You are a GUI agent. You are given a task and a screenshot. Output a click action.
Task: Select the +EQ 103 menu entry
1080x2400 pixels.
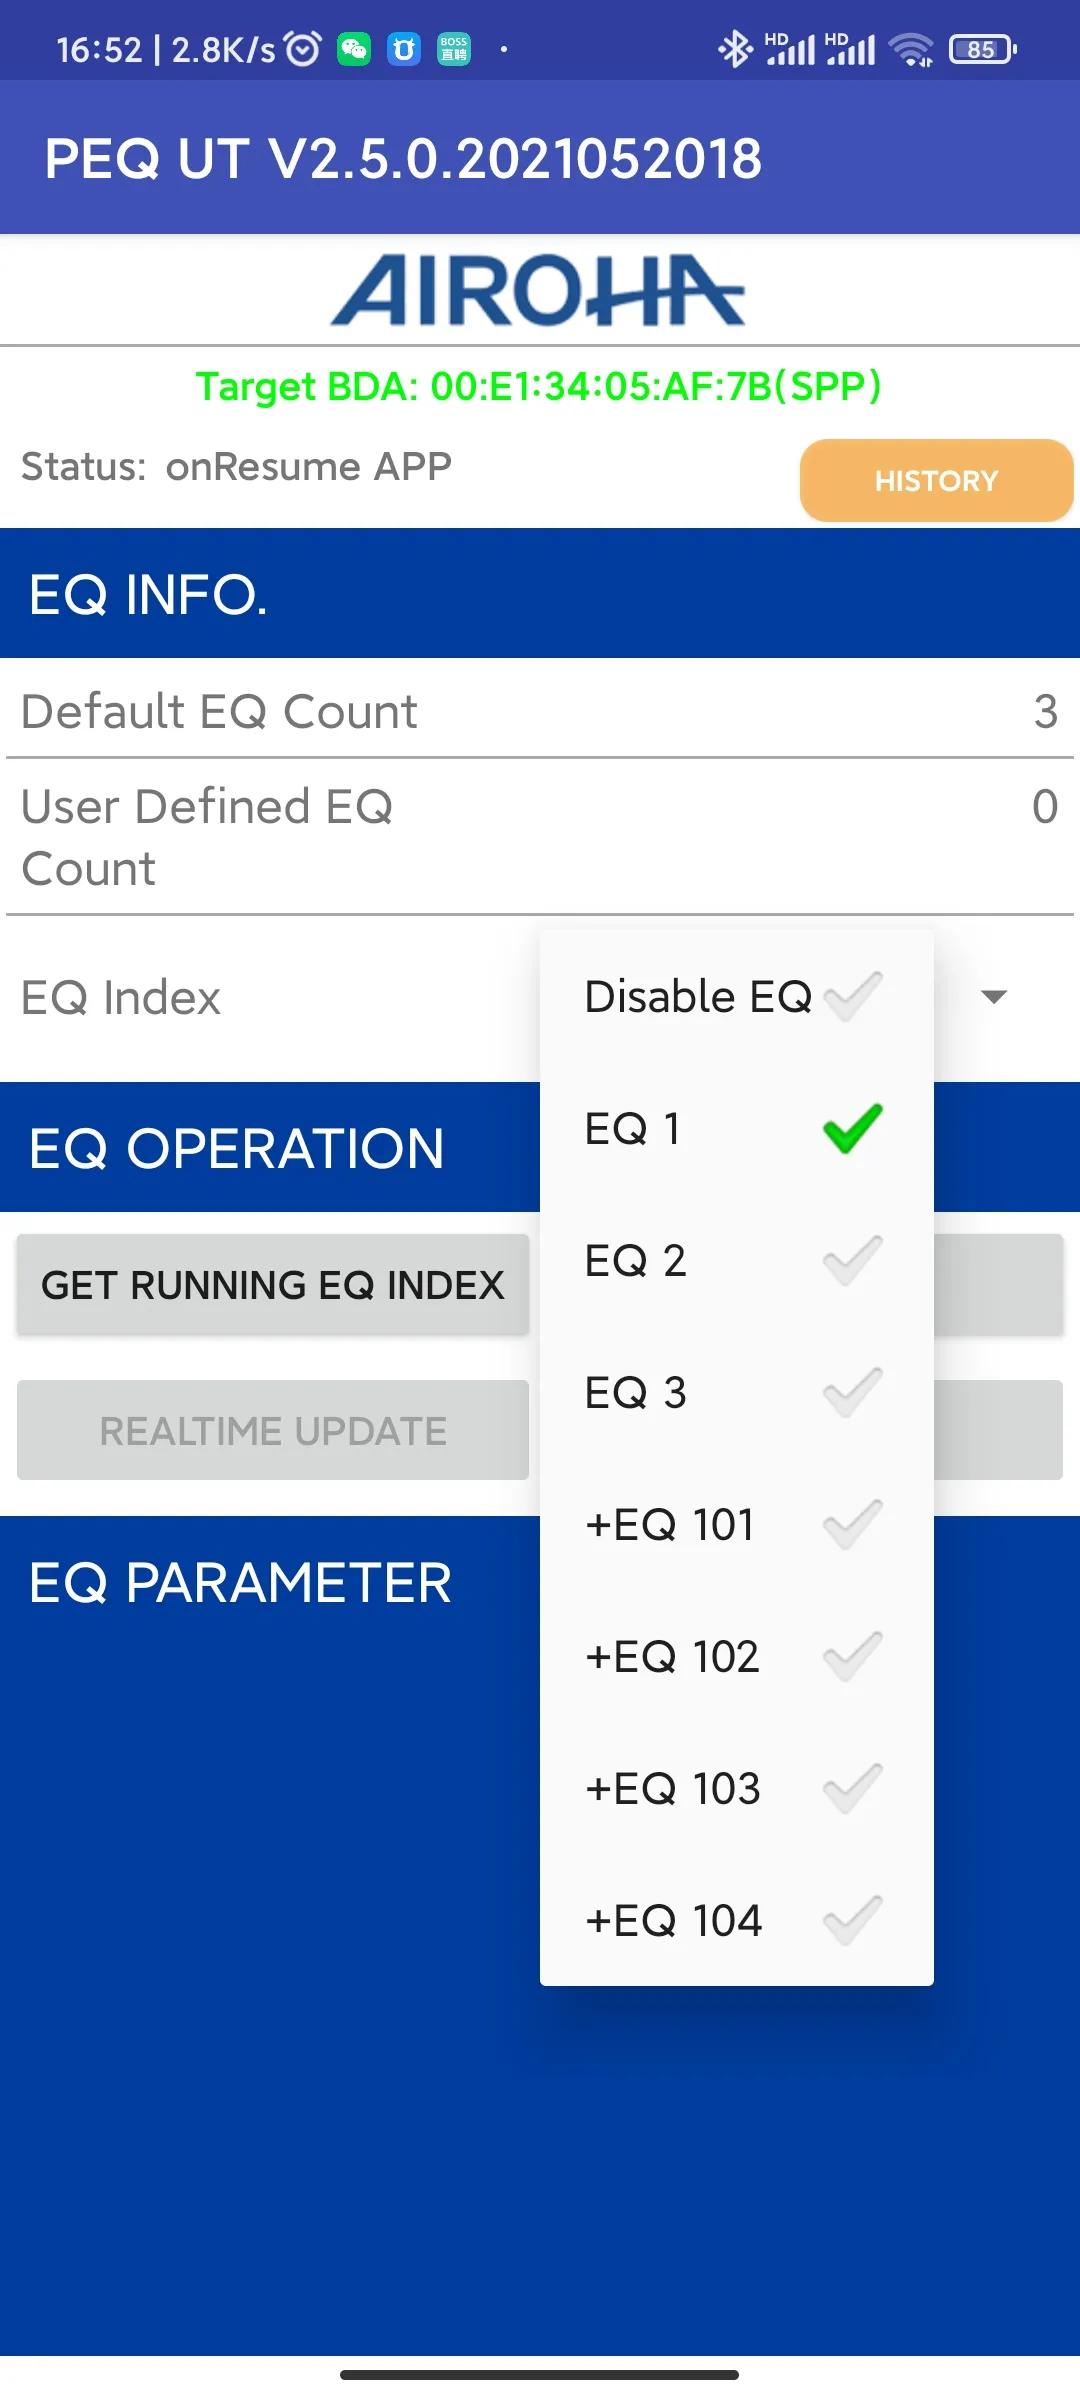673,1789
